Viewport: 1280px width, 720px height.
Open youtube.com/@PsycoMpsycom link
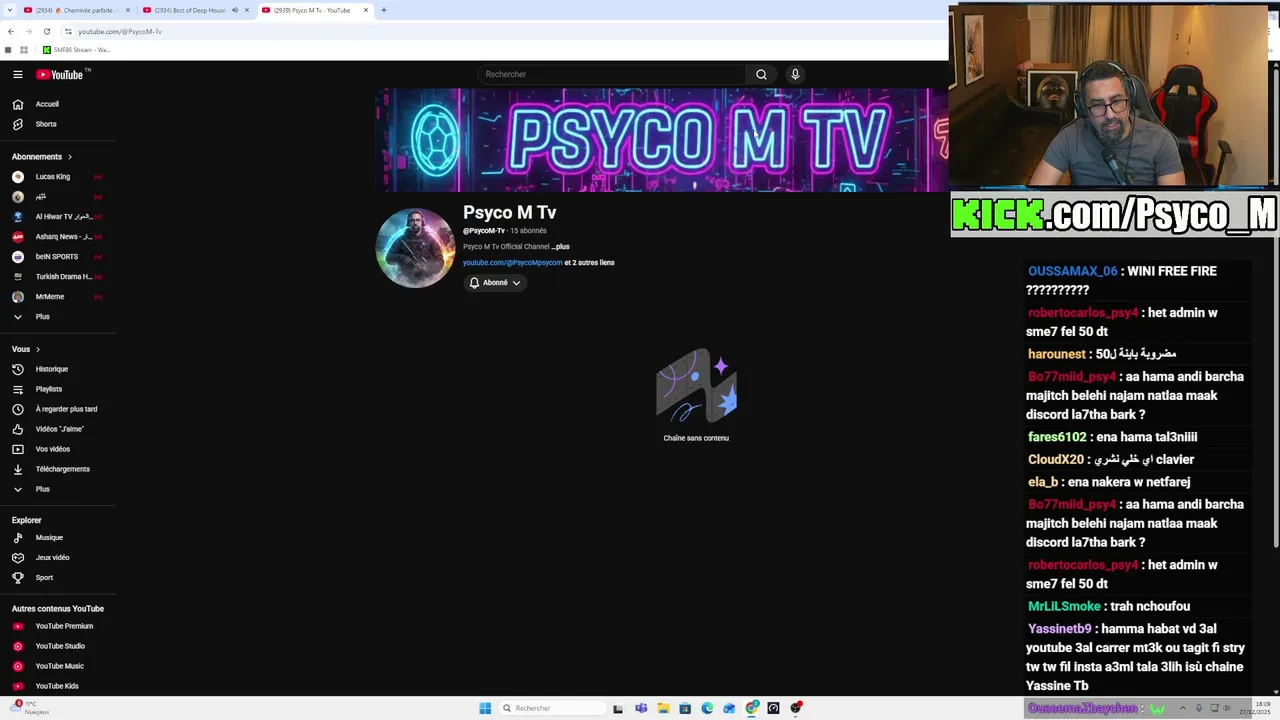point(512,263)
